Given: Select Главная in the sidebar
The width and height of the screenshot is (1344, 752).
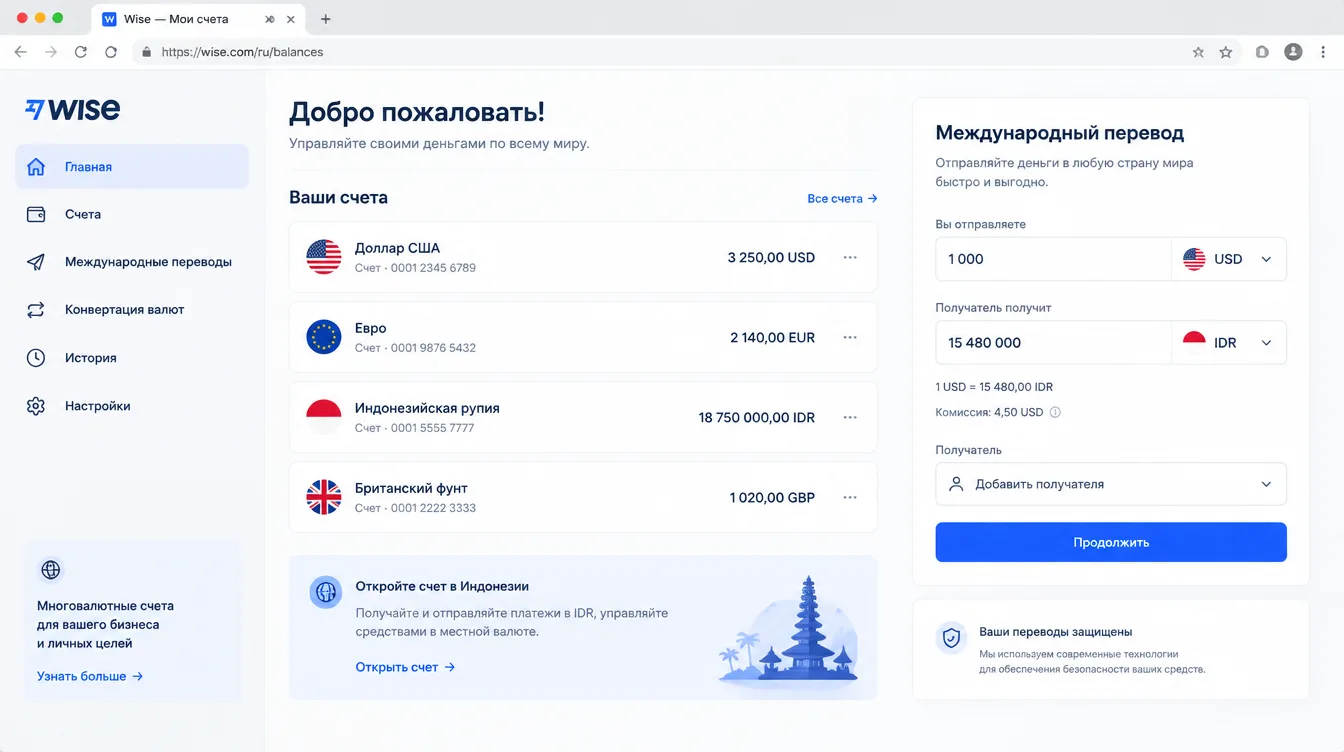Looking at the screenshot, I should pos(132,167).
